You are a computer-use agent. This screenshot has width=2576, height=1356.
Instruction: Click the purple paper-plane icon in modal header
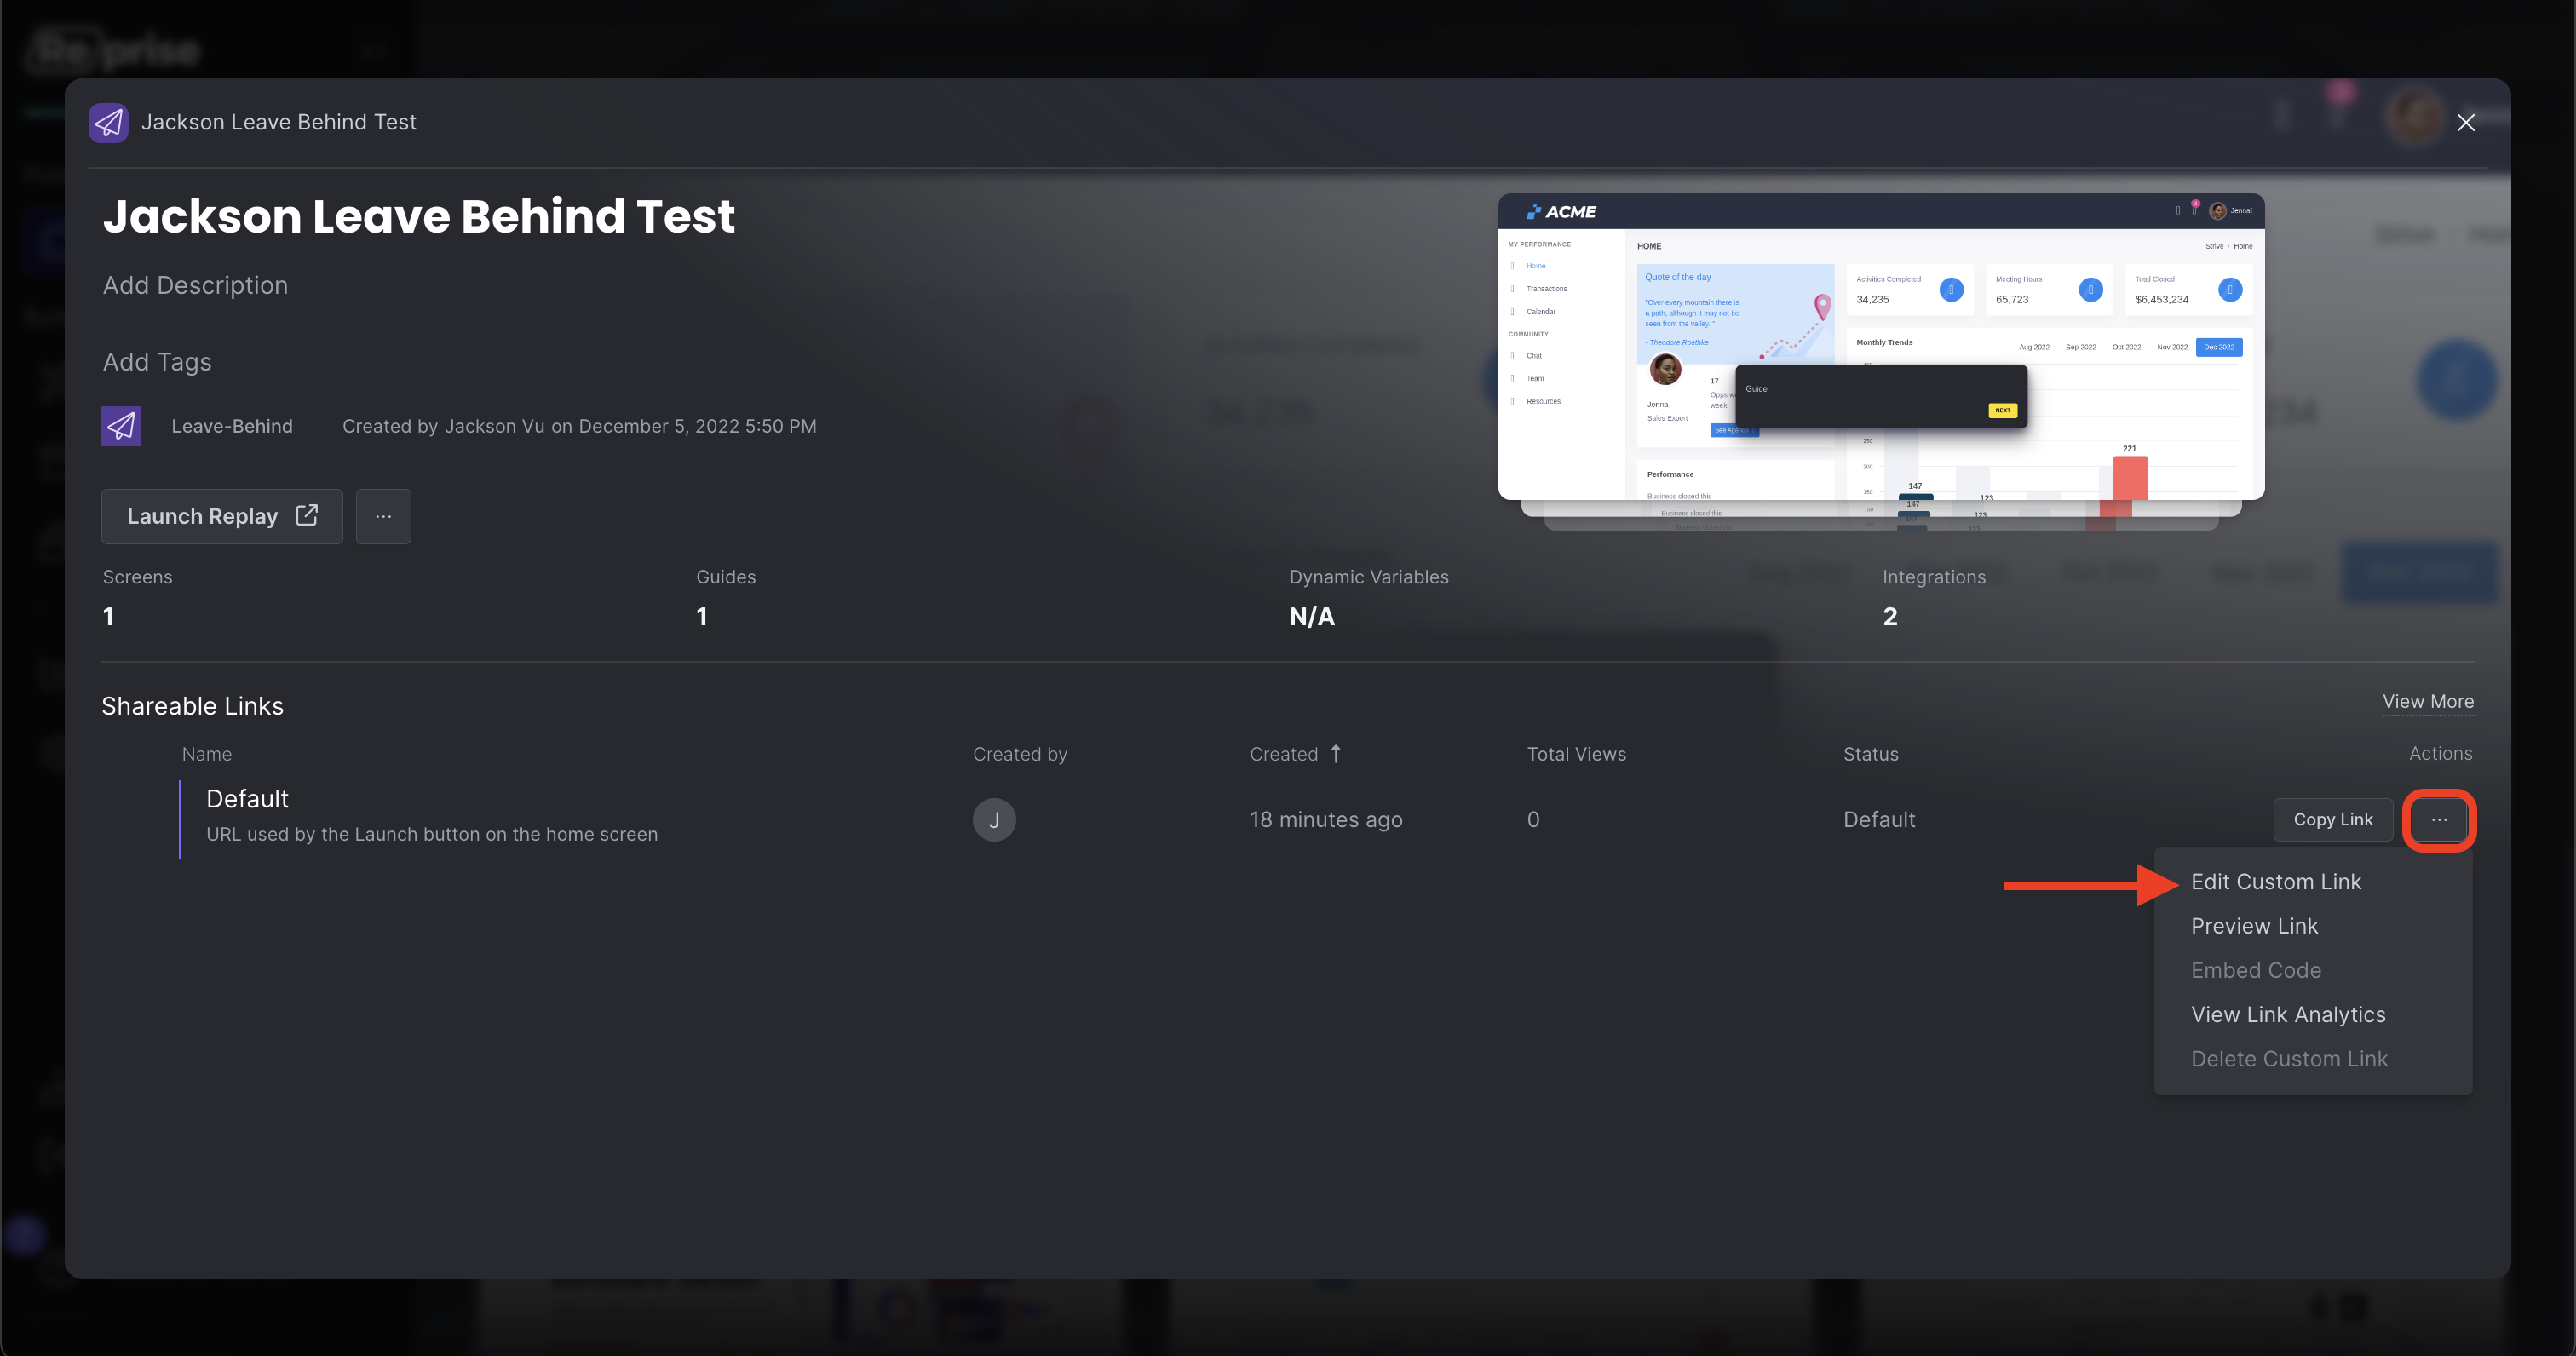click(x=108, y=123)
